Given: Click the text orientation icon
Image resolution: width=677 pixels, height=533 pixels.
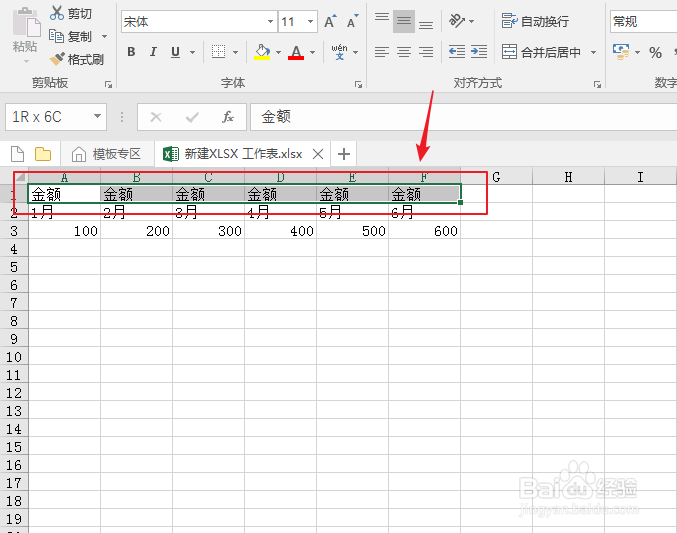Looking at the screenshot, I should point(457,21).
